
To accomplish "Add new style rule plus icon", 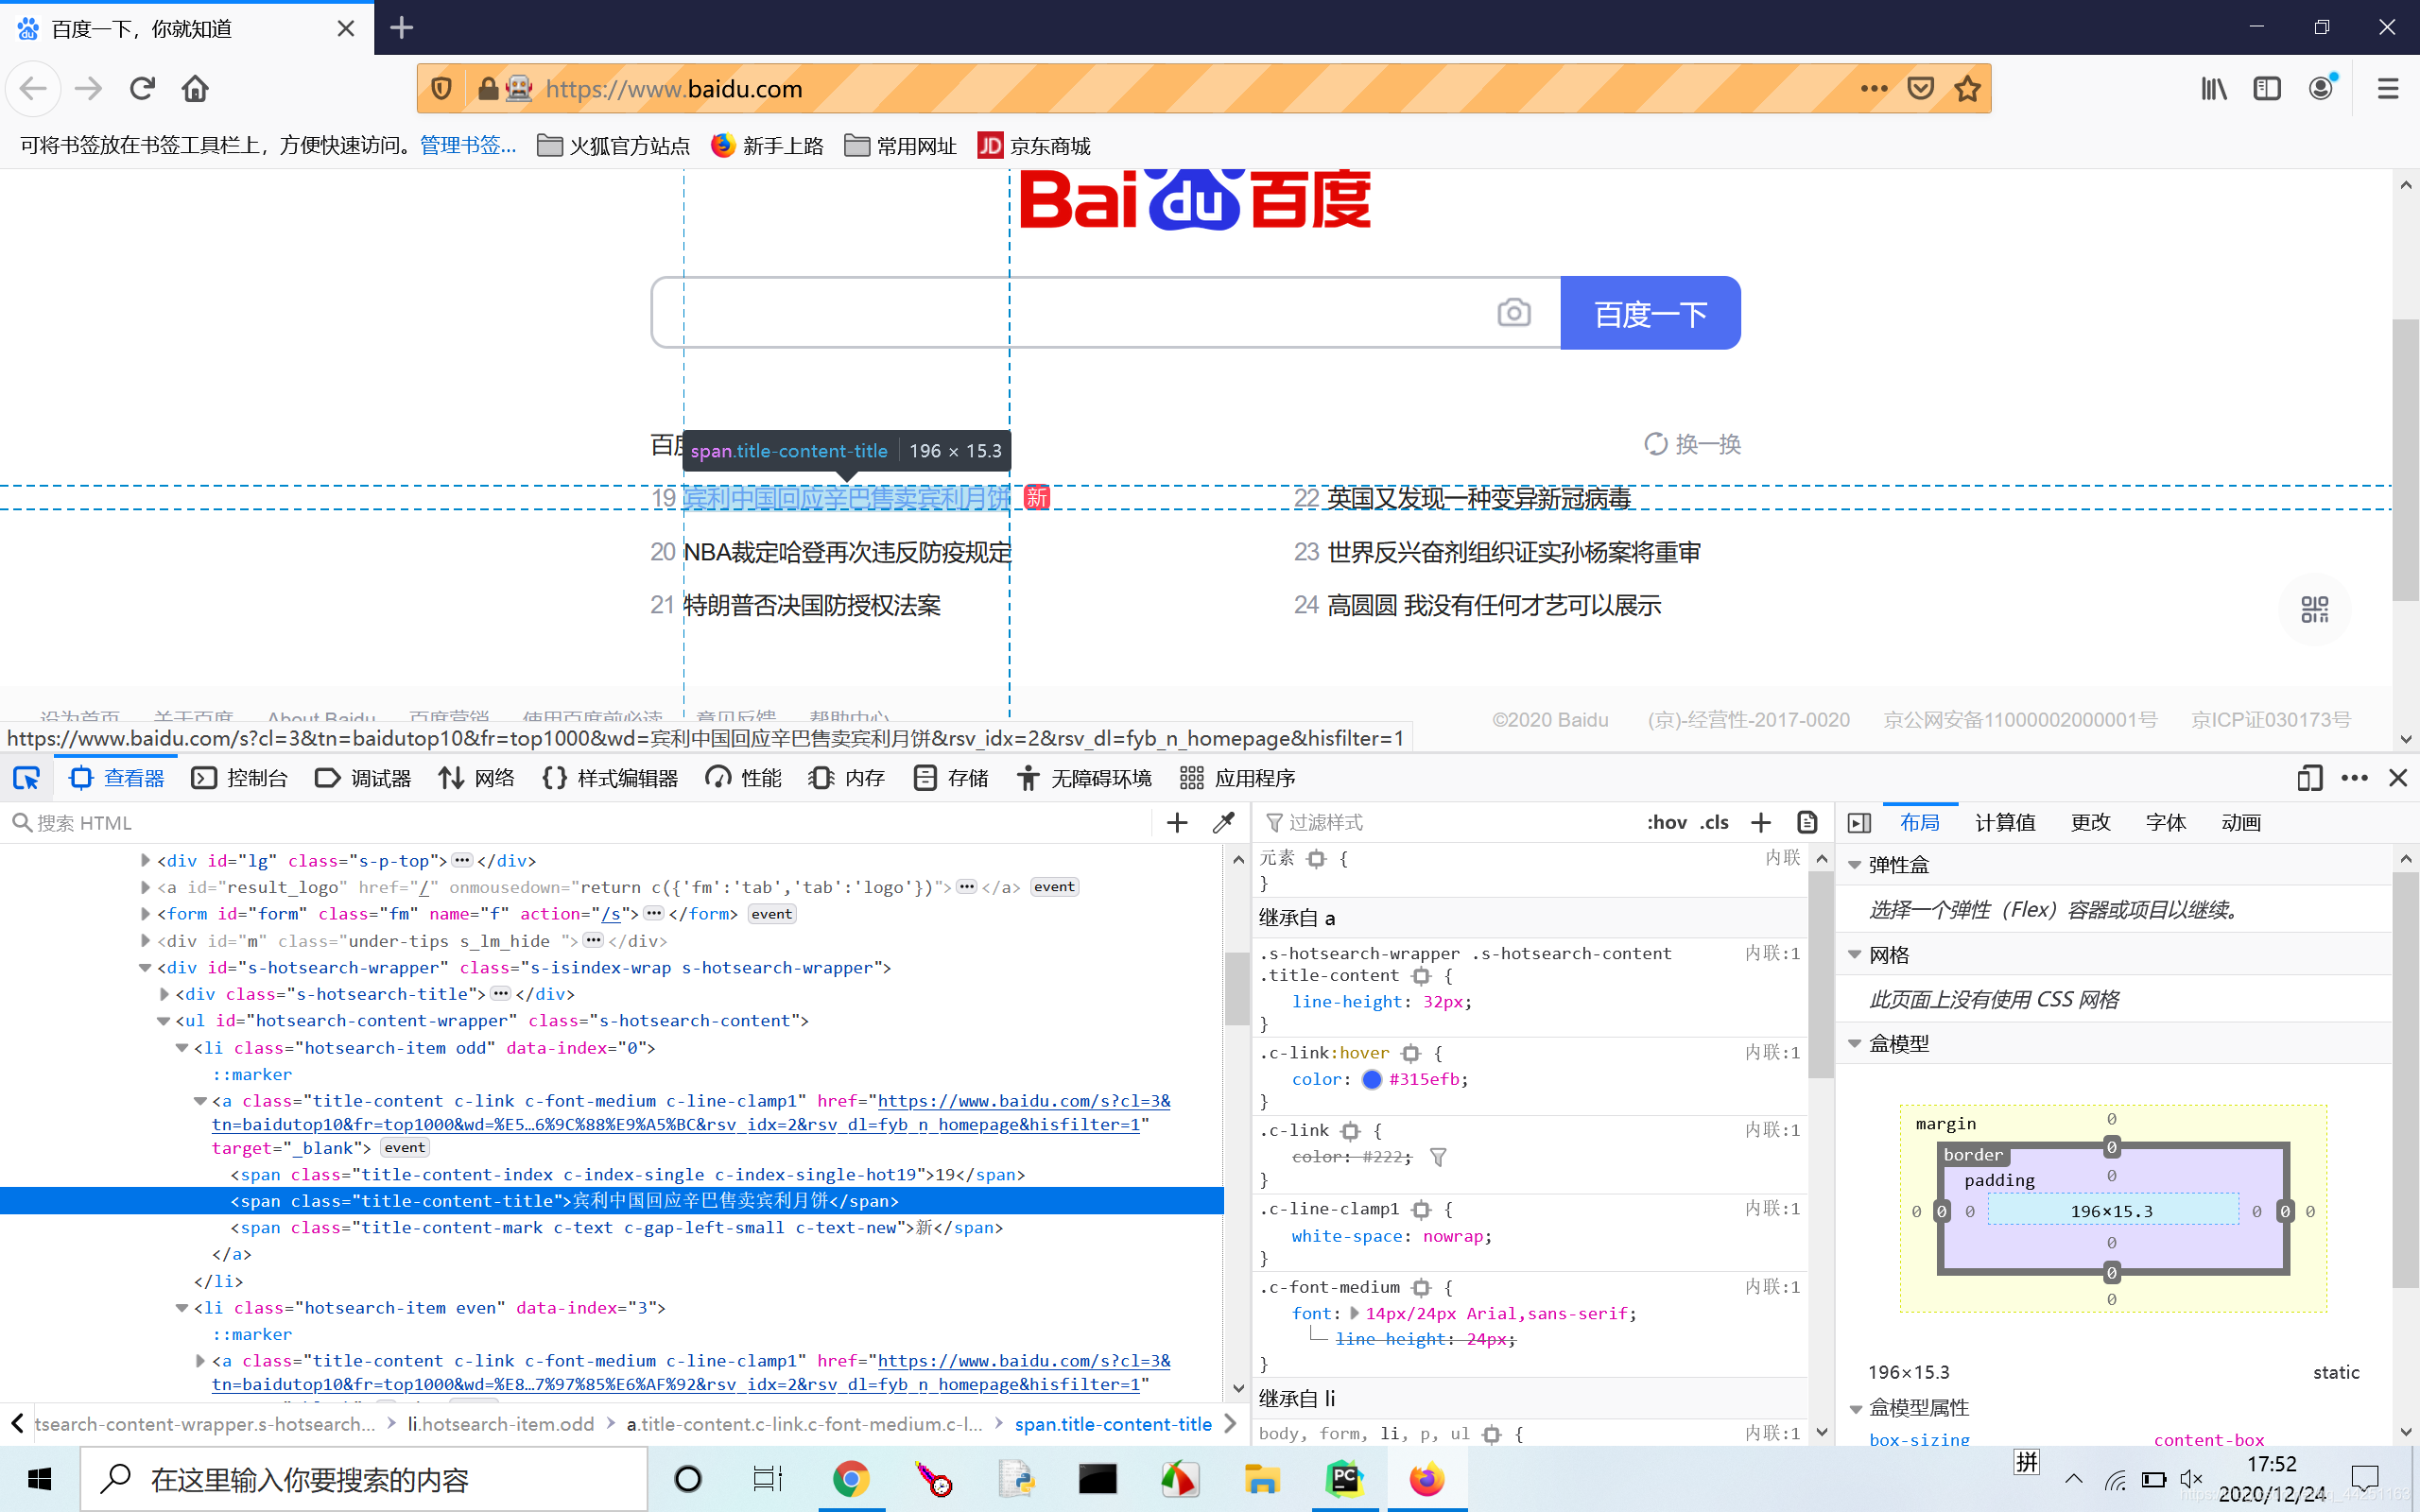I will [x=1761, y=823].
